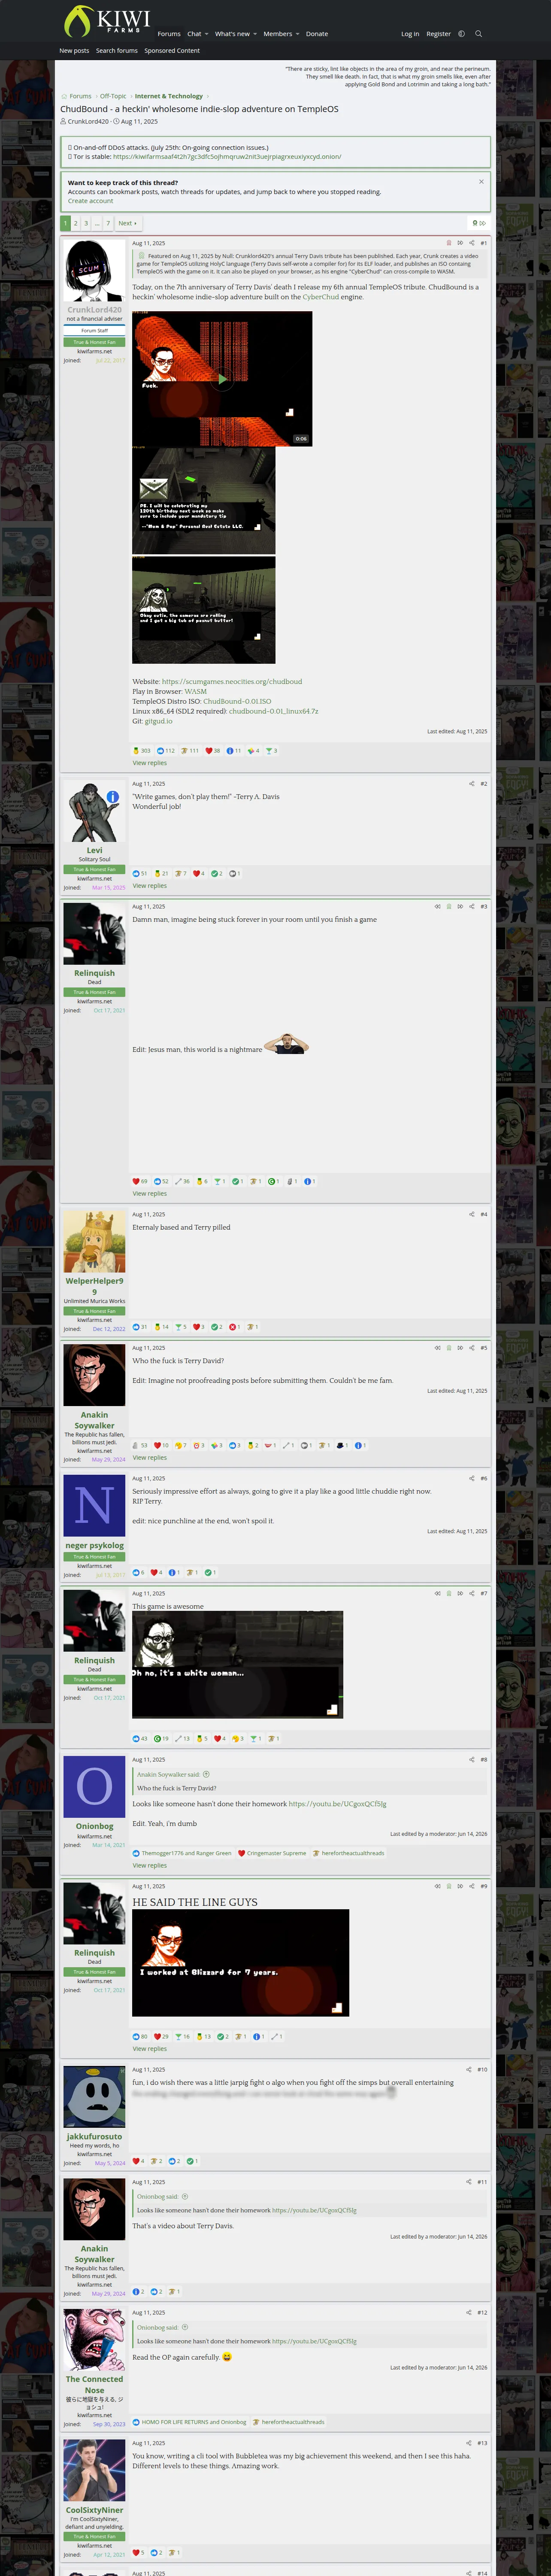Viewport: 551px width, 2576px height.
Task: Open New posts in the sub-navigation
Action: (74, 51)
